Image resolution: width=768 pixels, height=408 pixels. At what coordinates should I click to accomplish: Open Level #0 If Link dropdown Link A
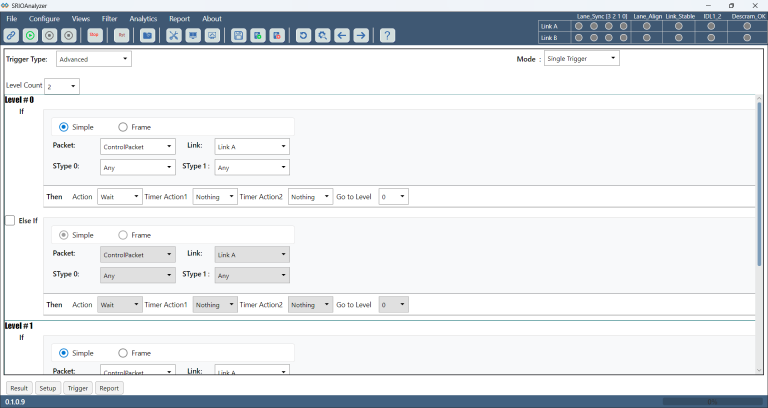pos(252,146)
